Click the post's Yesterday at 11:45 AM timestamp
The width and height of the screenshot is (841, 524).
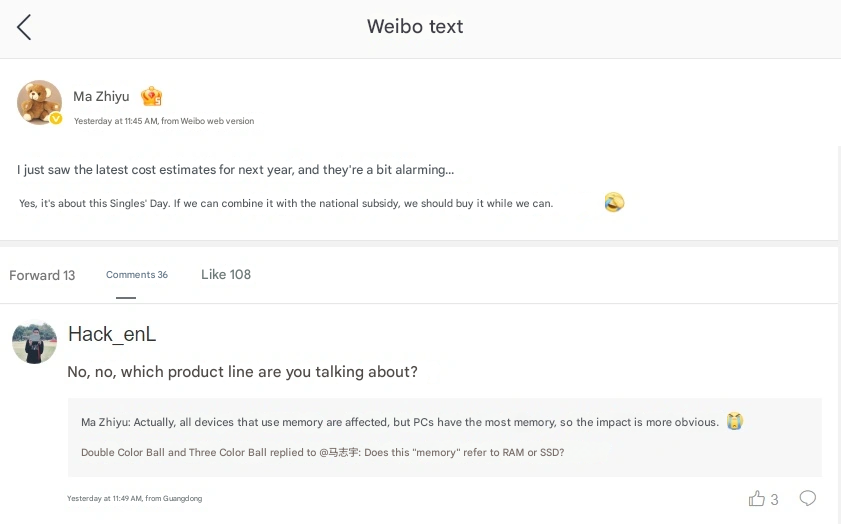pos(116,121)
